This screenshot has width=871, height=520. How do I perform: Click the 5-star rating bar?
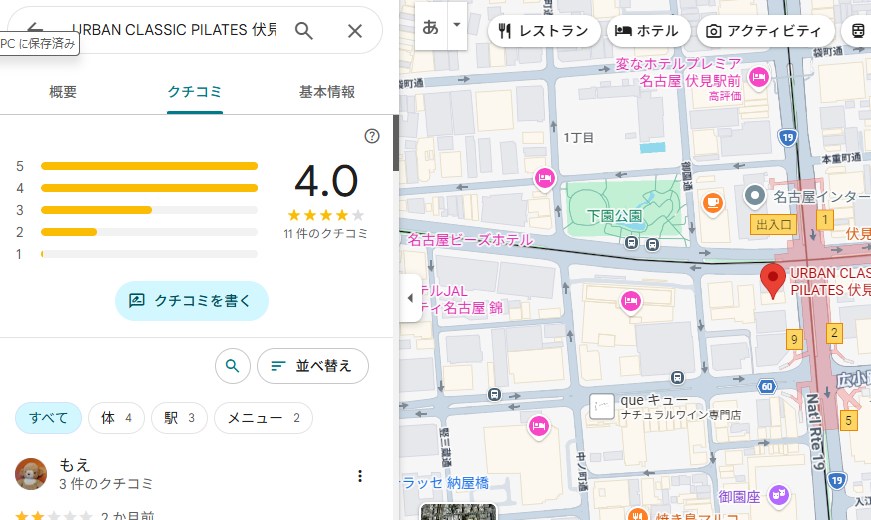click(149, 166)
